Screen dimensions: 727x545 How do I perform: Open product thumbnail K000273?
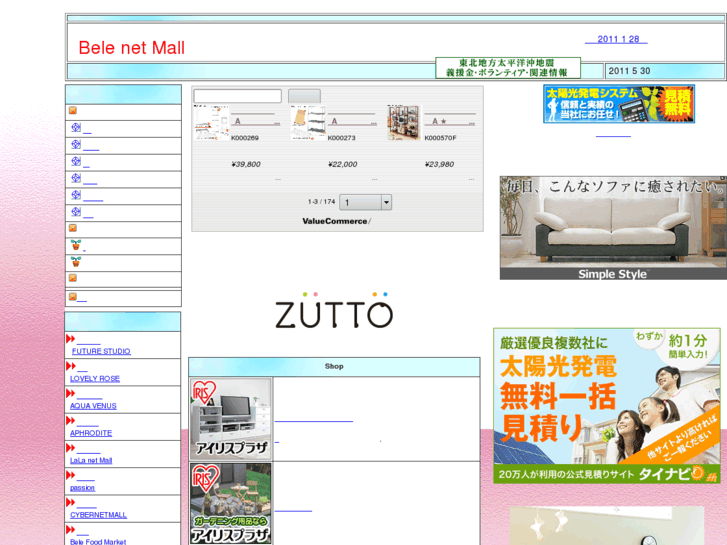[x=308, y=122]
